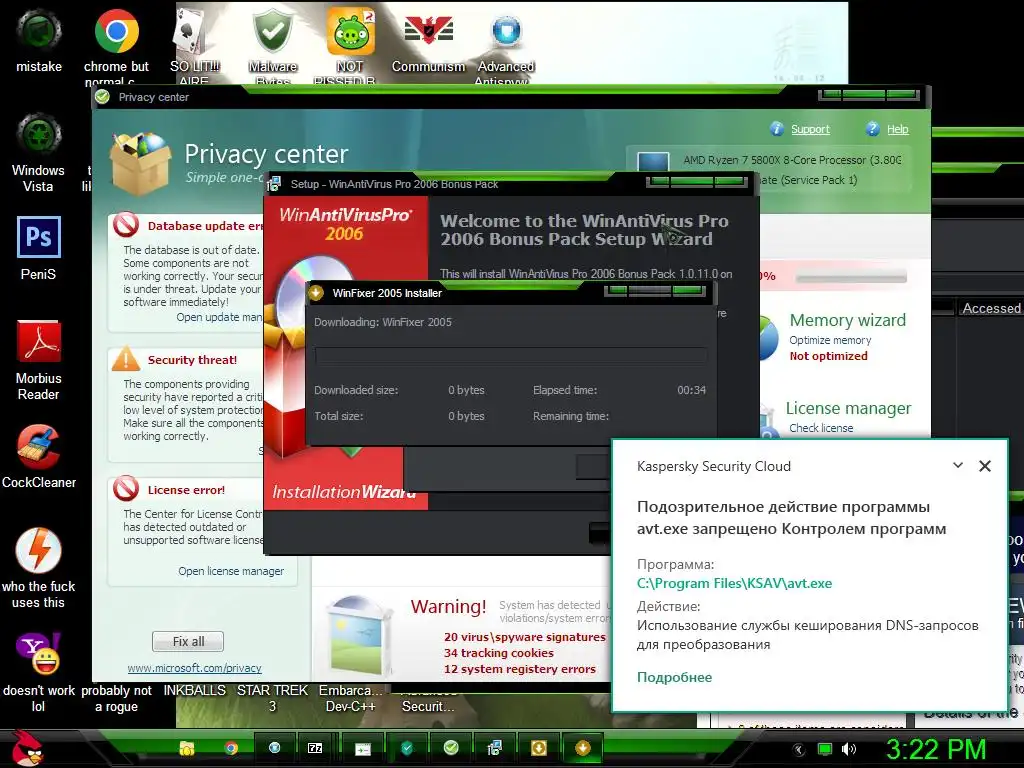Click the Angry Birds start button
The width and height of the screenshot is (1024, 768).
tap(26, 748)
